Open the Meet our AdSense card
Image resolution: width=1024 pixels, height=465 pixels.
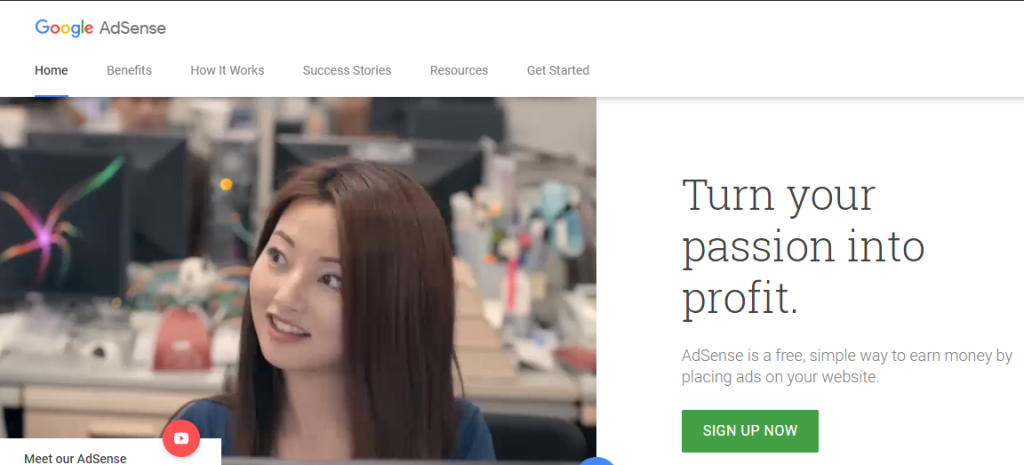click(x=110, y=452)
